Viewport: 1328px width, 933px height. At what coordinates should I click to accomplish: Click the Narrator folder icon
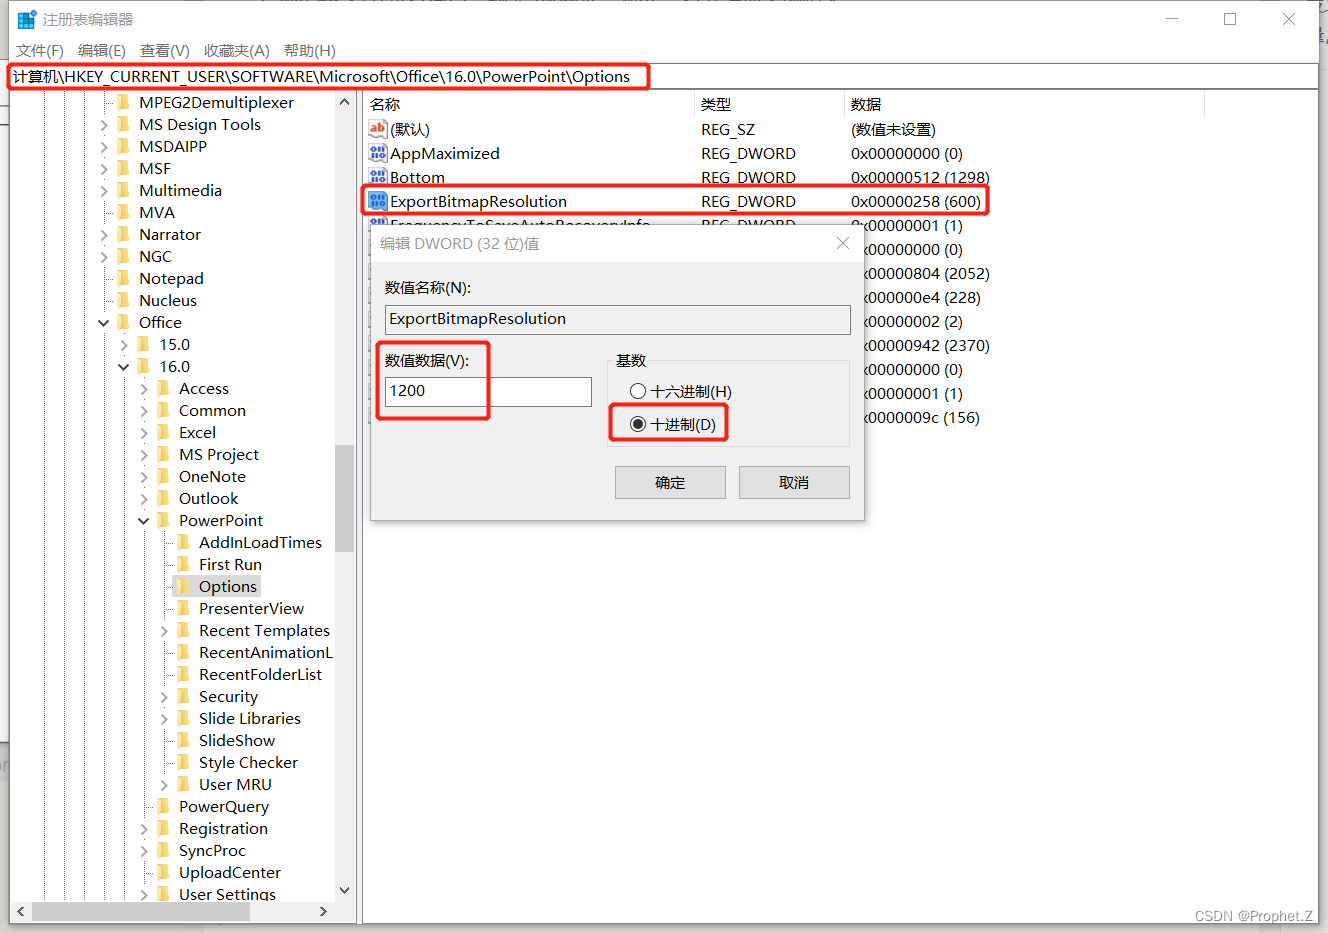123,234
